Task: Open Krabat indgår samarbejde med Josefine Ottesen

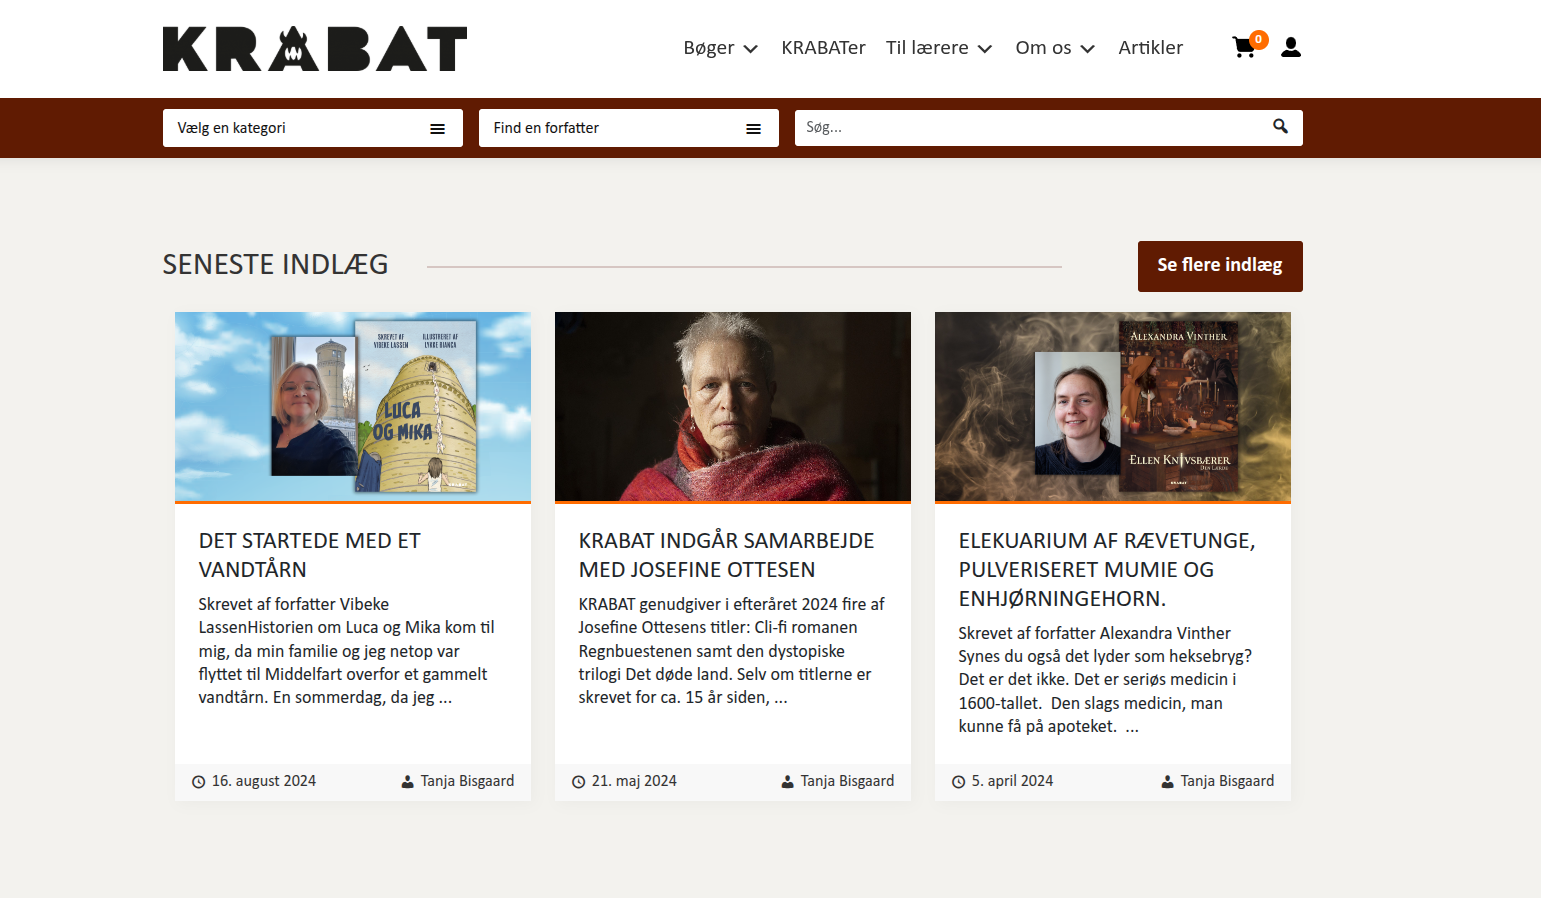Action: tap(727, 555)
